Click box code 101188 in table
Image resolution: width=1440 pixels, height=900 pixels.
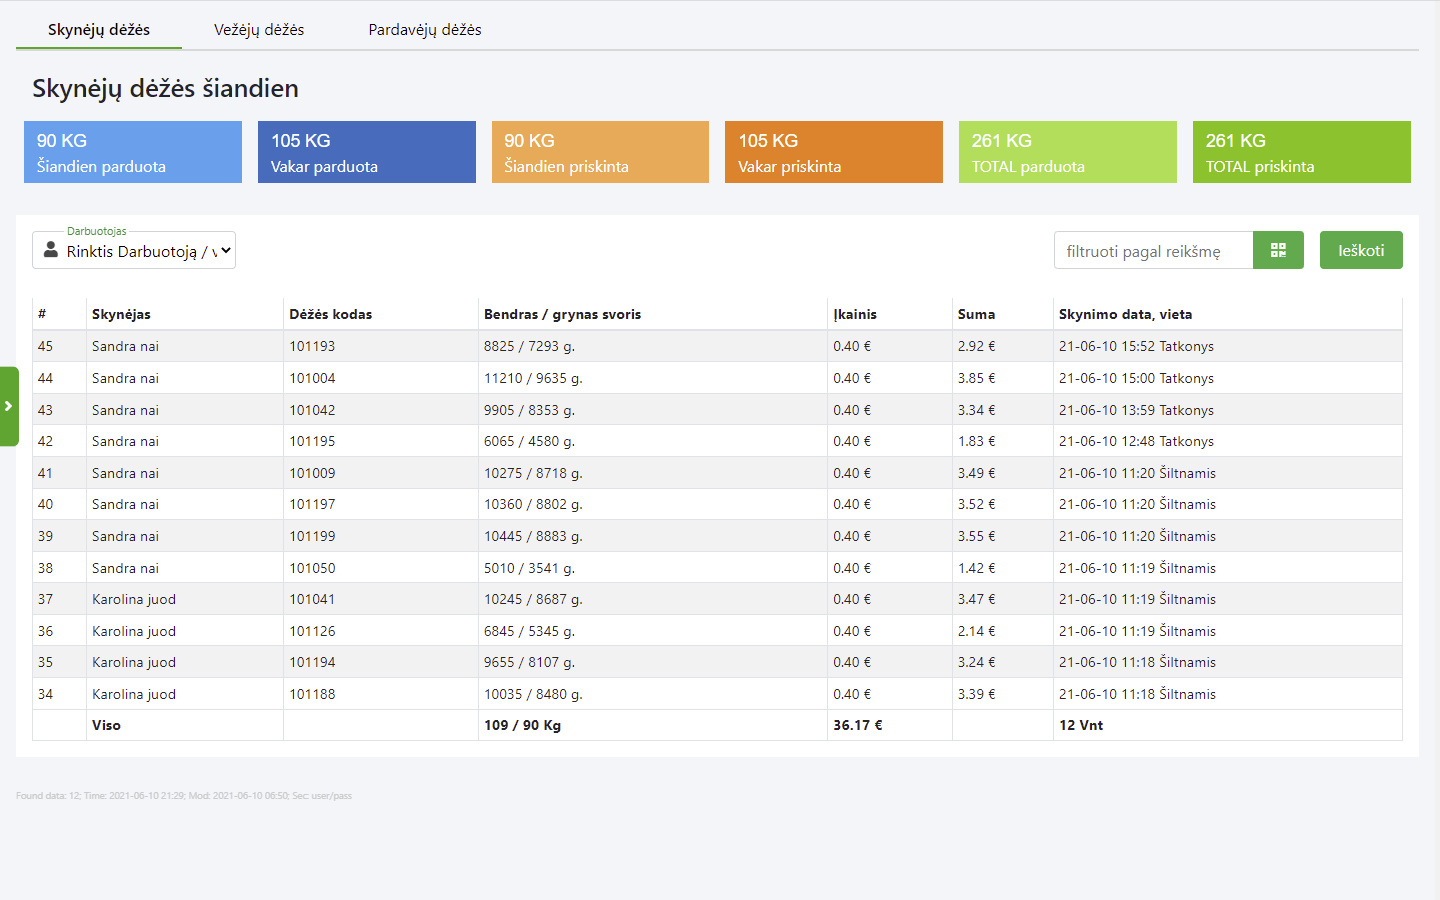click(x=312, y=694)
